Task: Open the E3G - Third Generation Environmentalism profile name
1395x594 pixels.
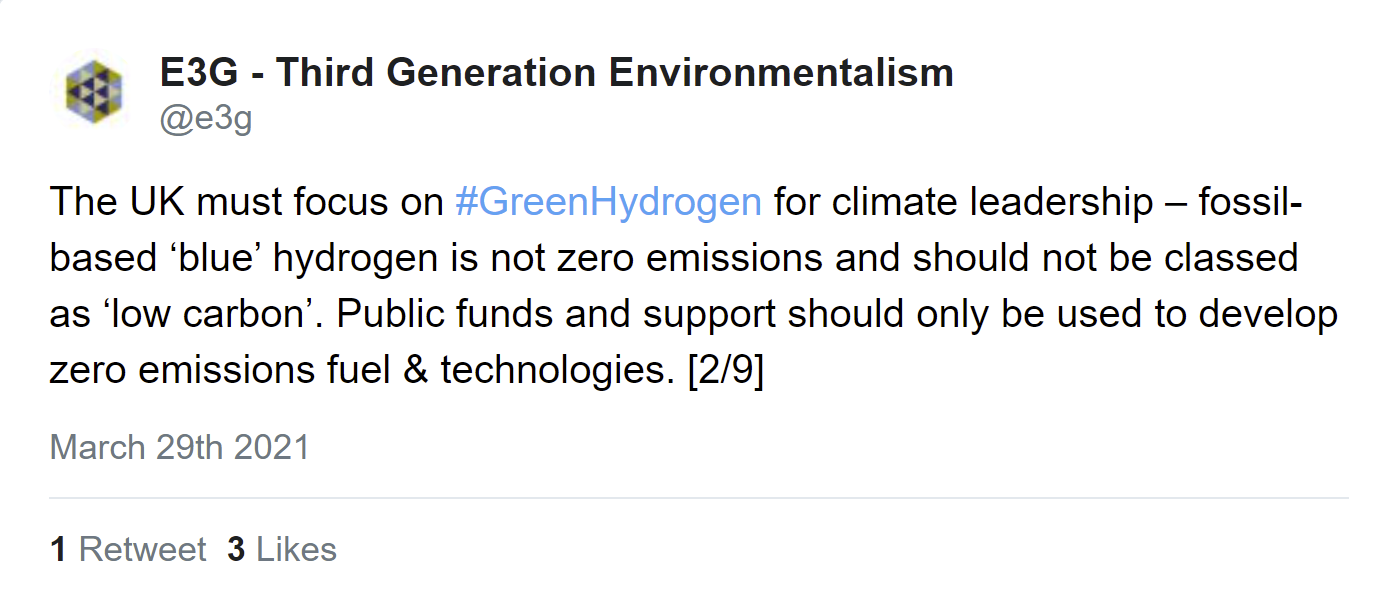Action: (x=556, y=73)
